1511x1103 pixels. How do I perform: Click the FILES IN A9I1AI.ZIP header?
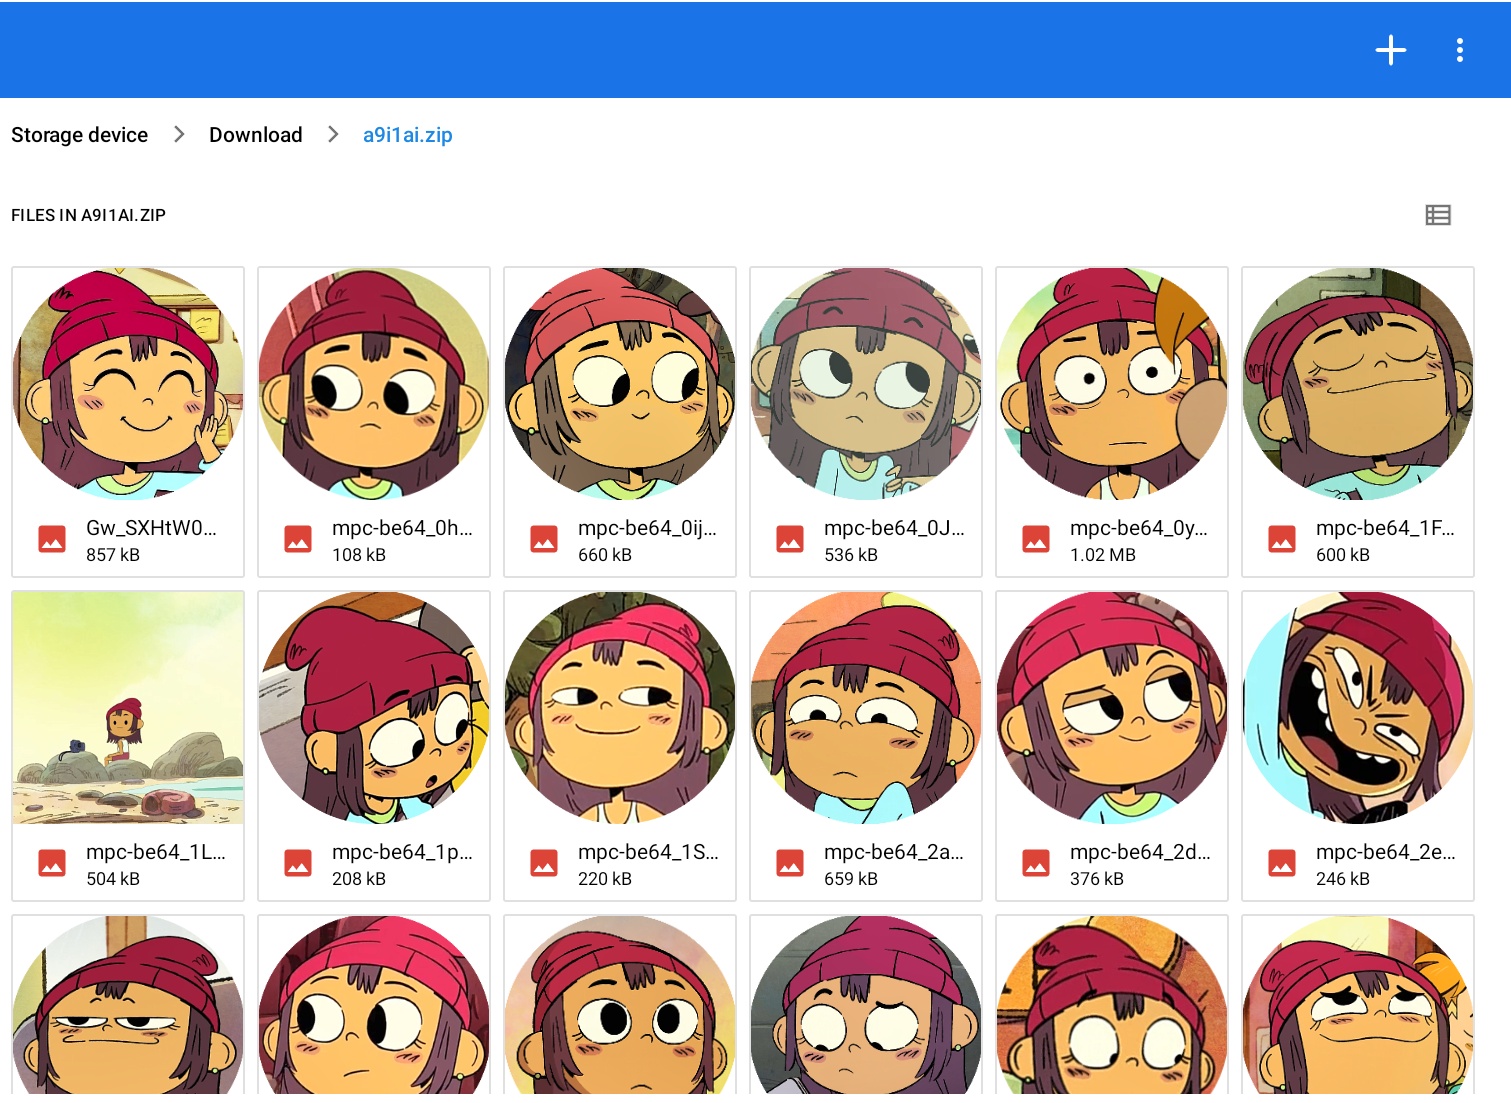[88, 215]
